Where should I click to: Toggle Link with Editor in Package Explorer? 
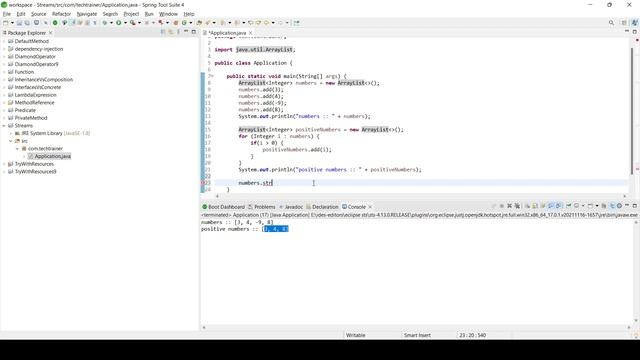point(171,32)
